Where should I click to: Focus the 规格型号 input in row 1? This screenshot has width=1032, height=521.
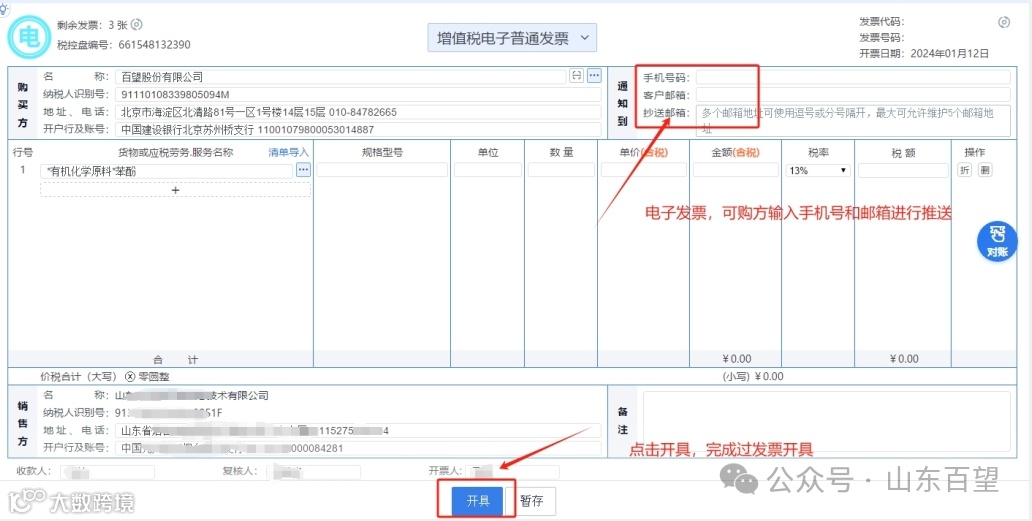(382, 170)
